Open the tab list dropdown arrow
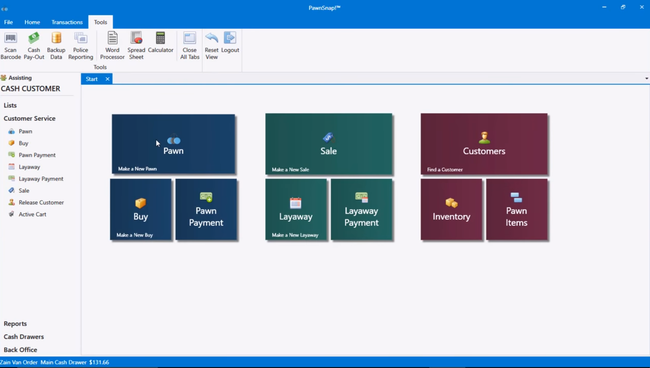This screenshot has height=368, width=650. tap(646, 78)
